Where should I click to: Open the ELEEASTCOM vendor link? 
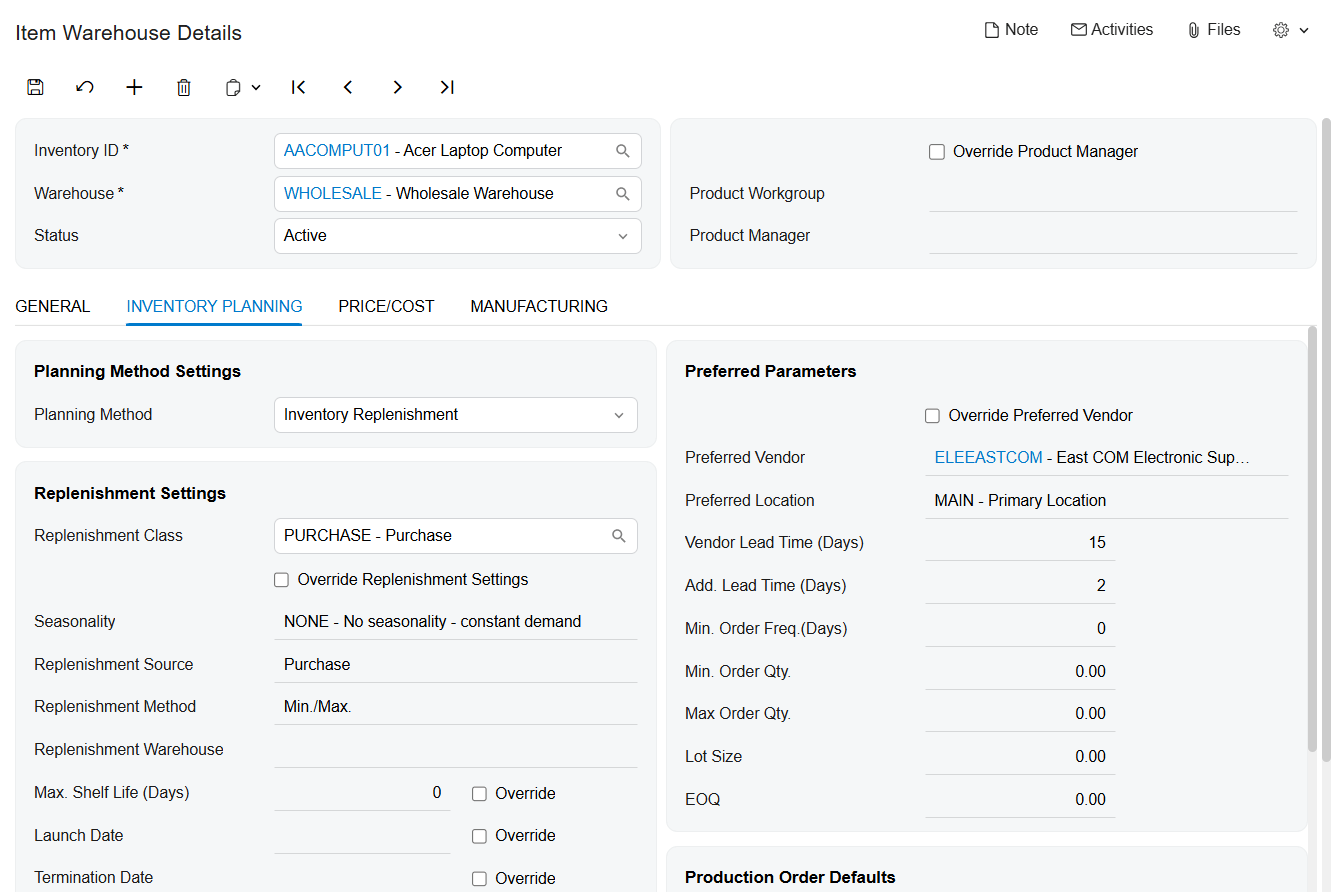coord(988,457)
